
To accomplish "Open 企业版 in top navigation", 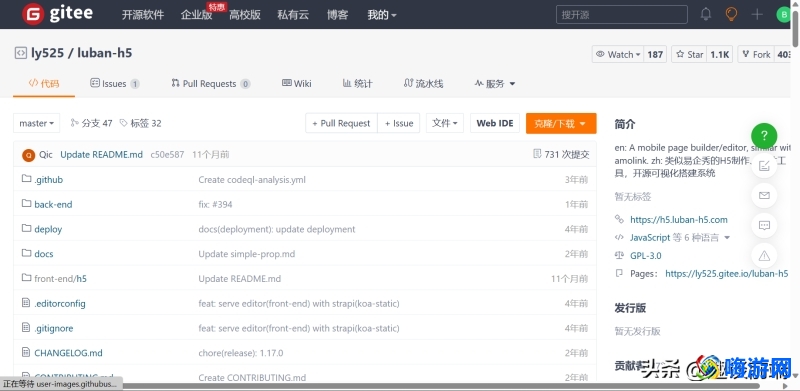I will click(196, 15).
